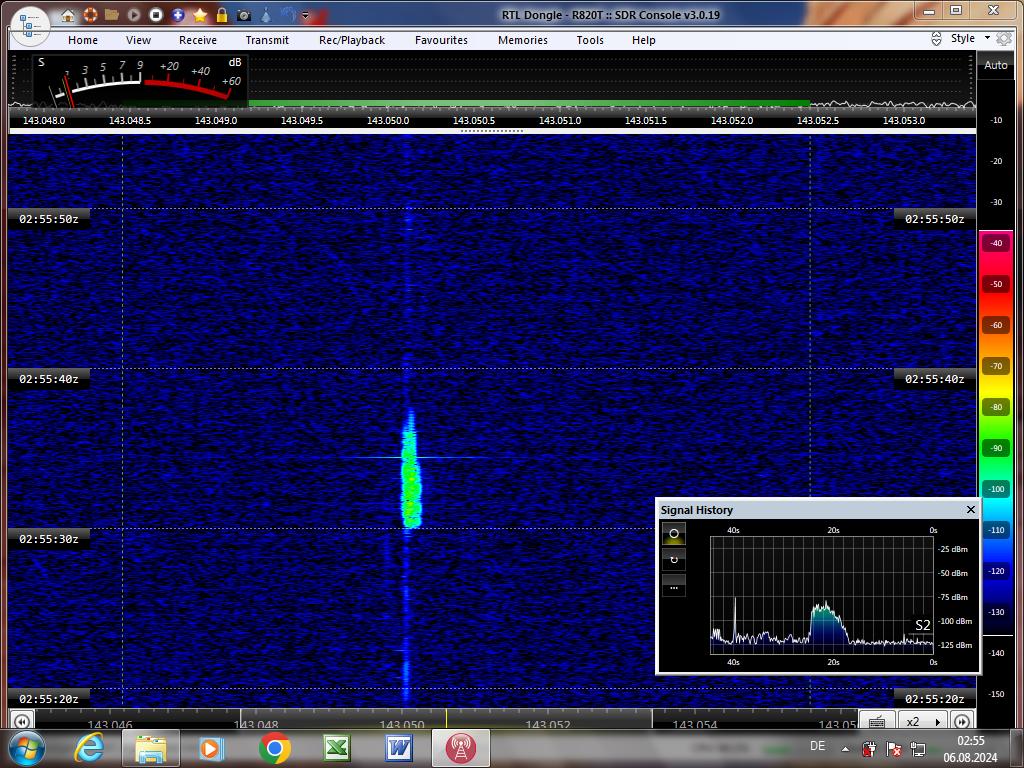Click the S-meter signal gauge
The width and height of the screenshot is (1024, 768).
140,81
